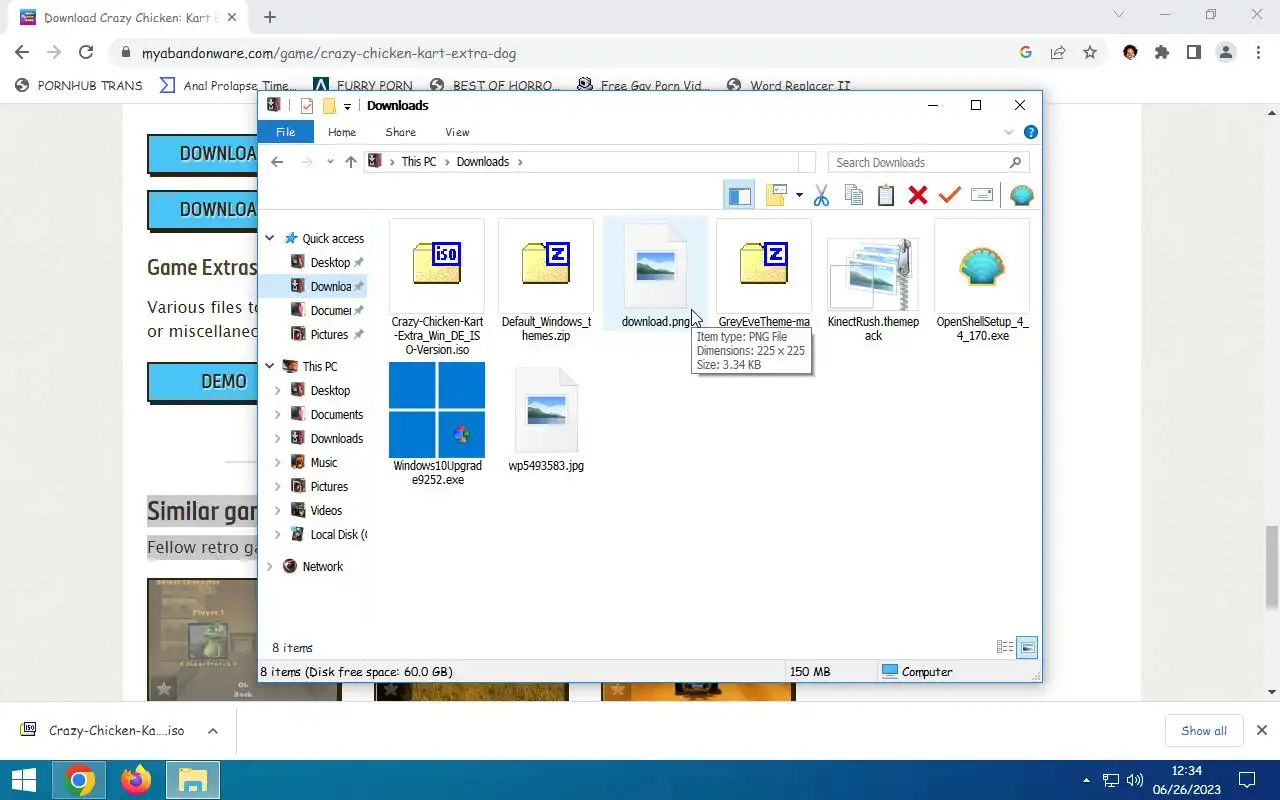Click Chrome Share page icon
This screenshot has height=800, width=1280.
point(1058,53)
